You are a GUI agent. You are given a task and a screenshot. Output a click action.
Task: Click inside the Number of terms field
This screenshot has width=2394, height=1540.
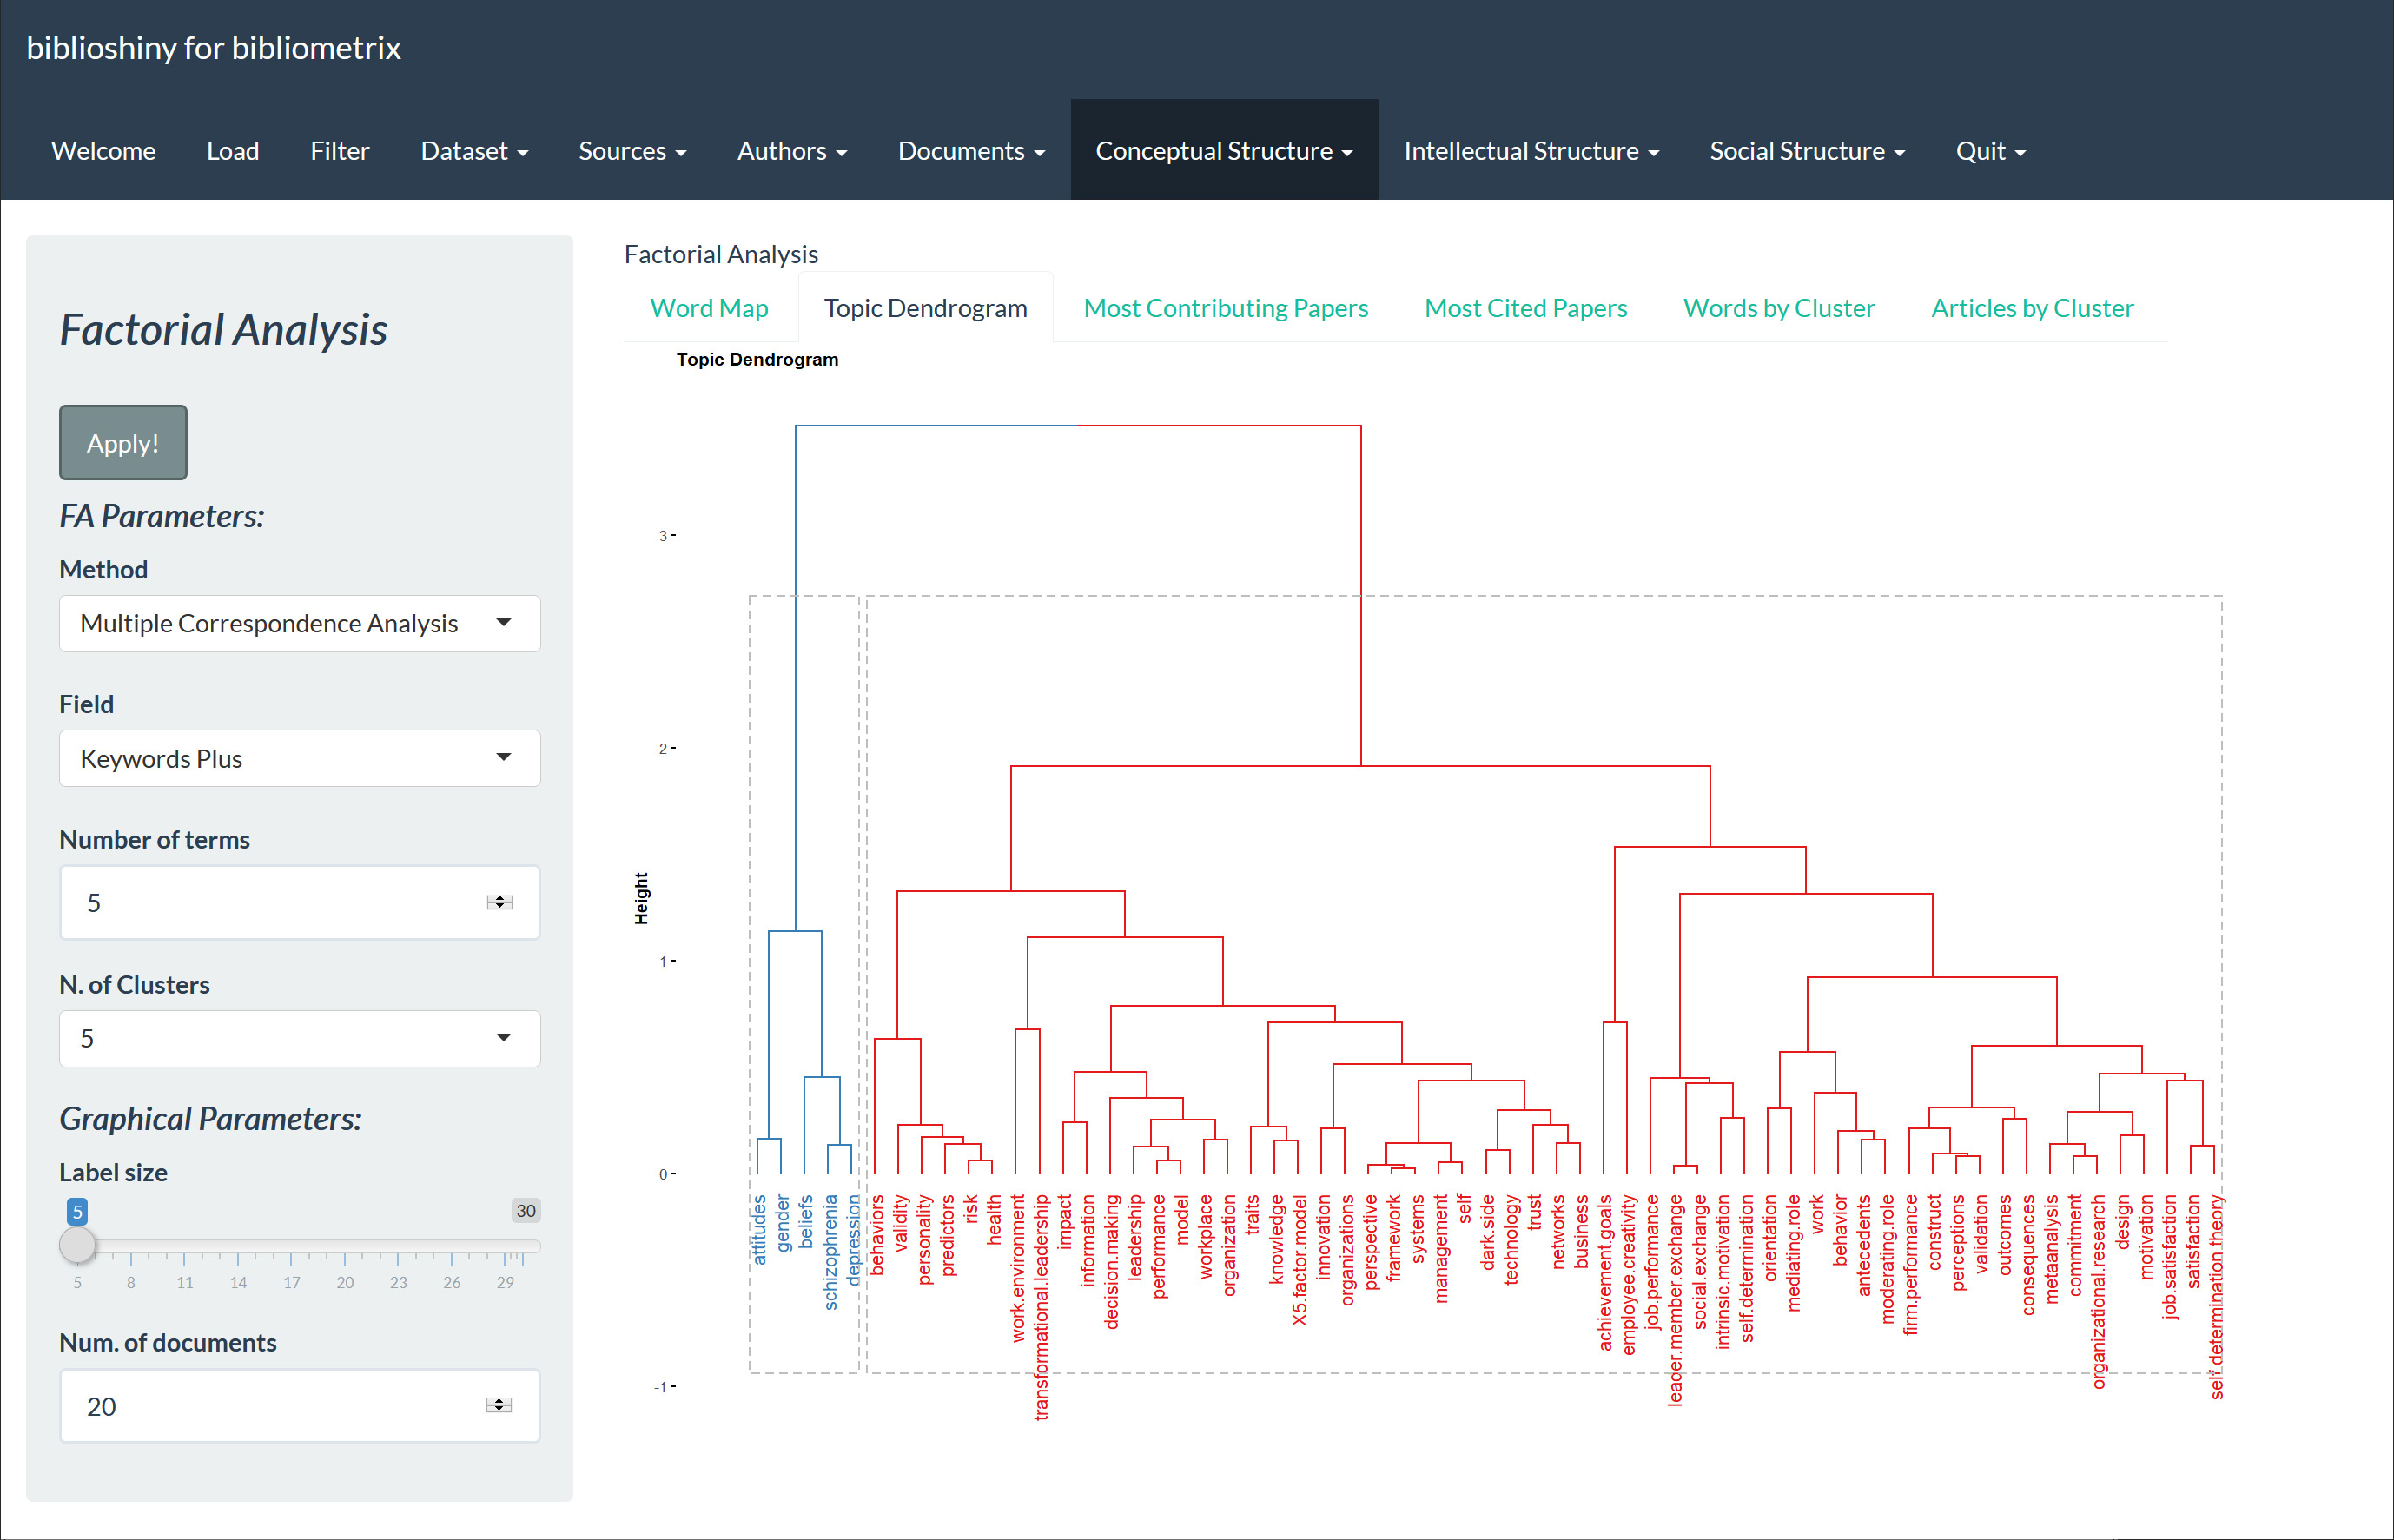(x=270, y=903)
